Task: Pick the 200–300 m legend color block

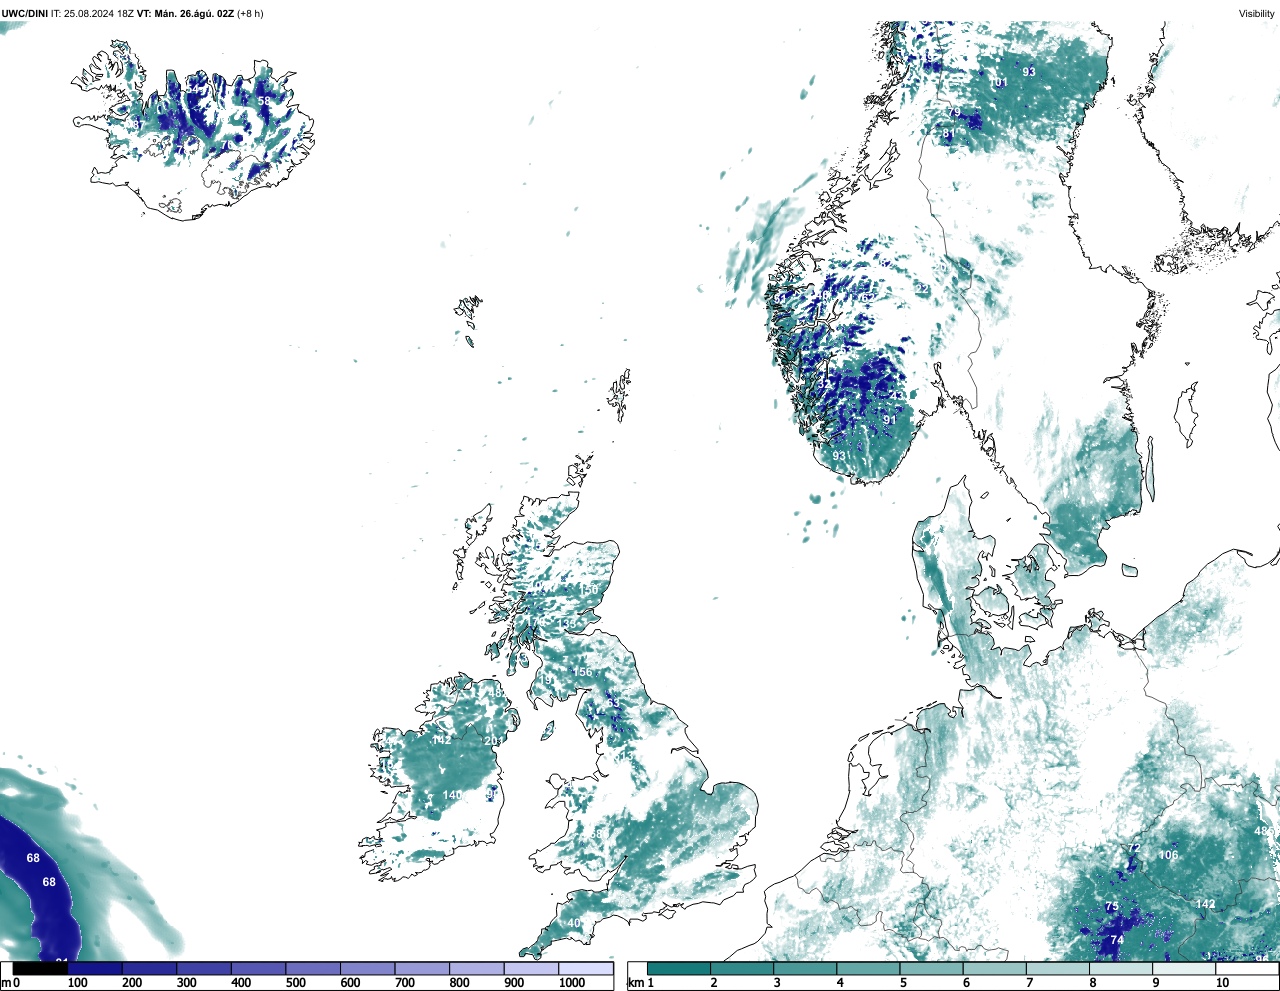Action: click(149, 968)
